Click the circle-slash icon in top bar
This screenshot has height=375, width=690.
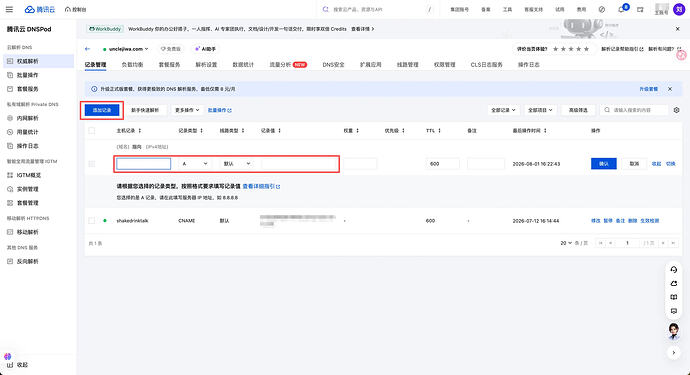coord(602,9)
